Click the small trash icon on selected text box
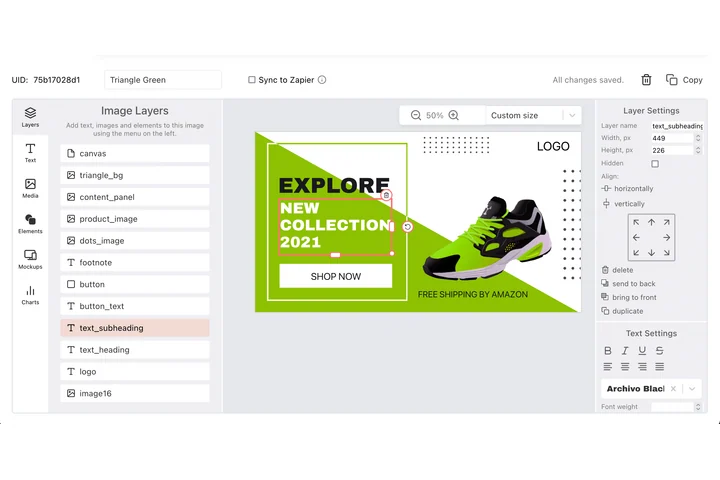The image size is (720, 480). 387,195
